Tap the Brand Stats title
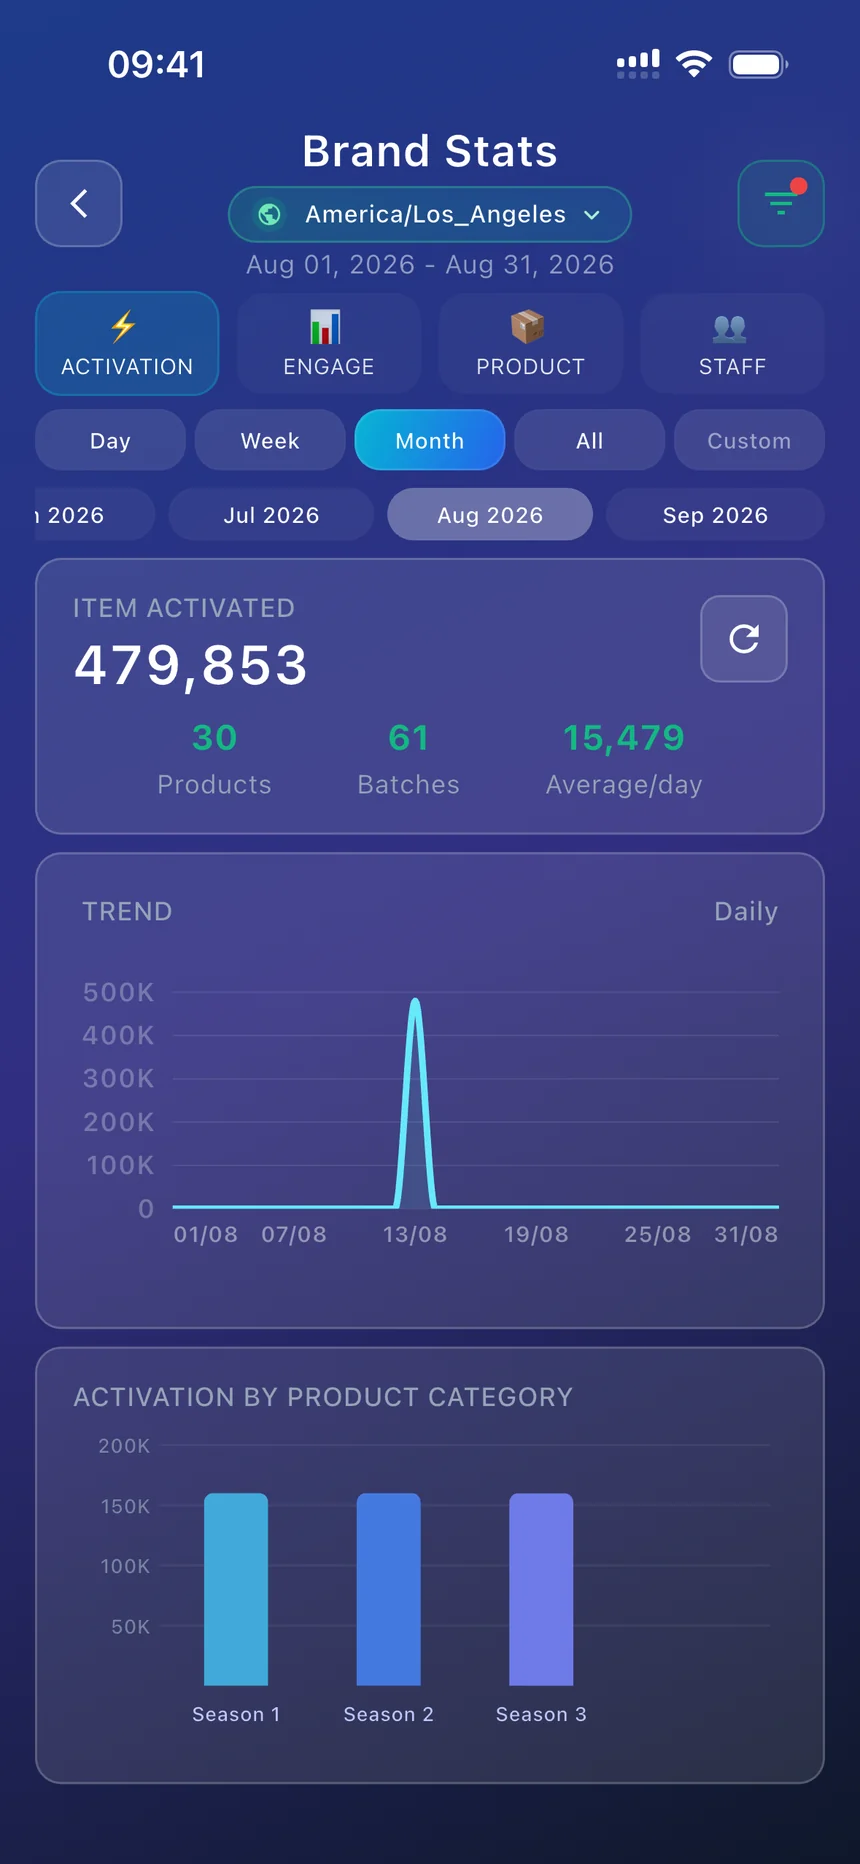 [x=430, y=151]
